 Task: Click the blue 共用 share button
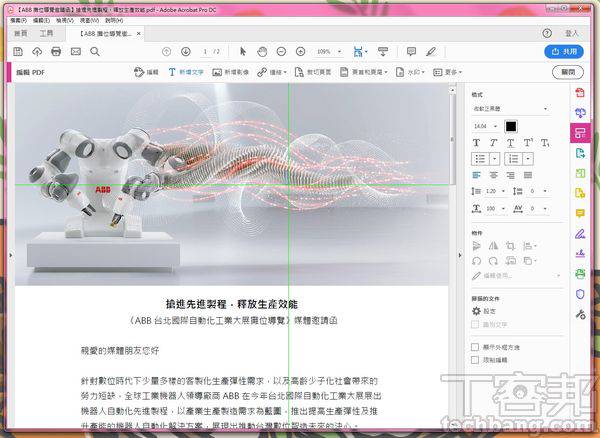coord(564,51)
